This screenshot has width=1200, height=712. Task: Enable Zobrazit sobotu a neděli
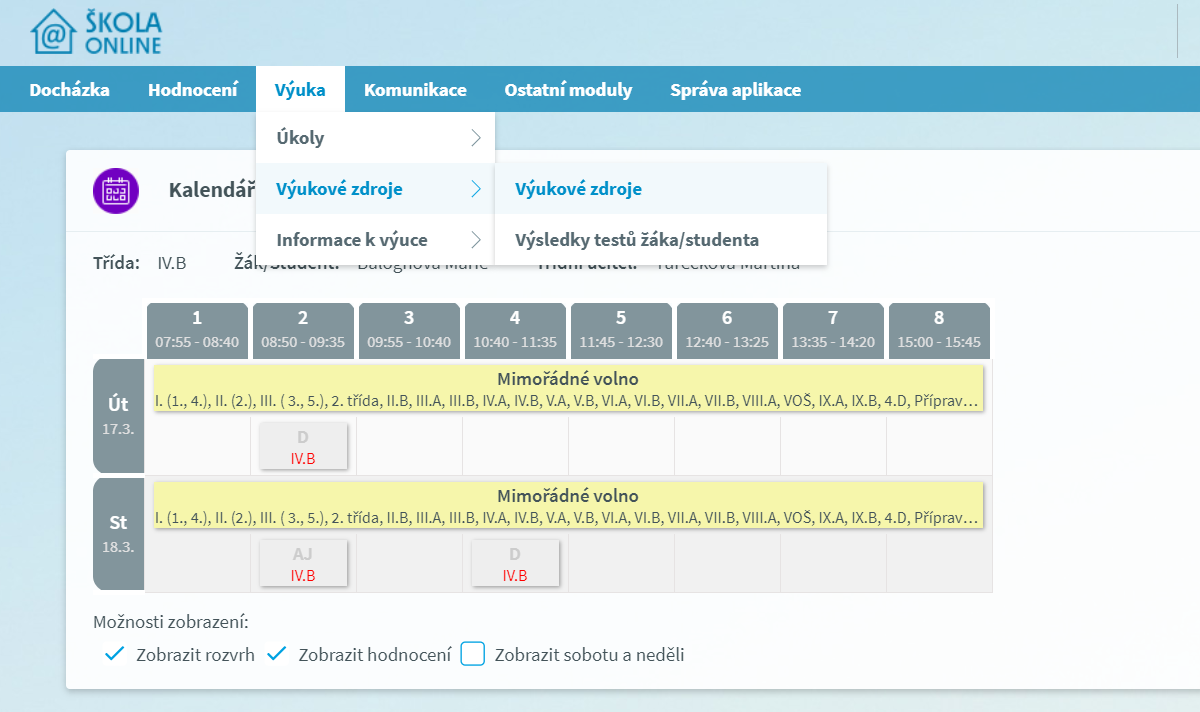pos(472,653)
